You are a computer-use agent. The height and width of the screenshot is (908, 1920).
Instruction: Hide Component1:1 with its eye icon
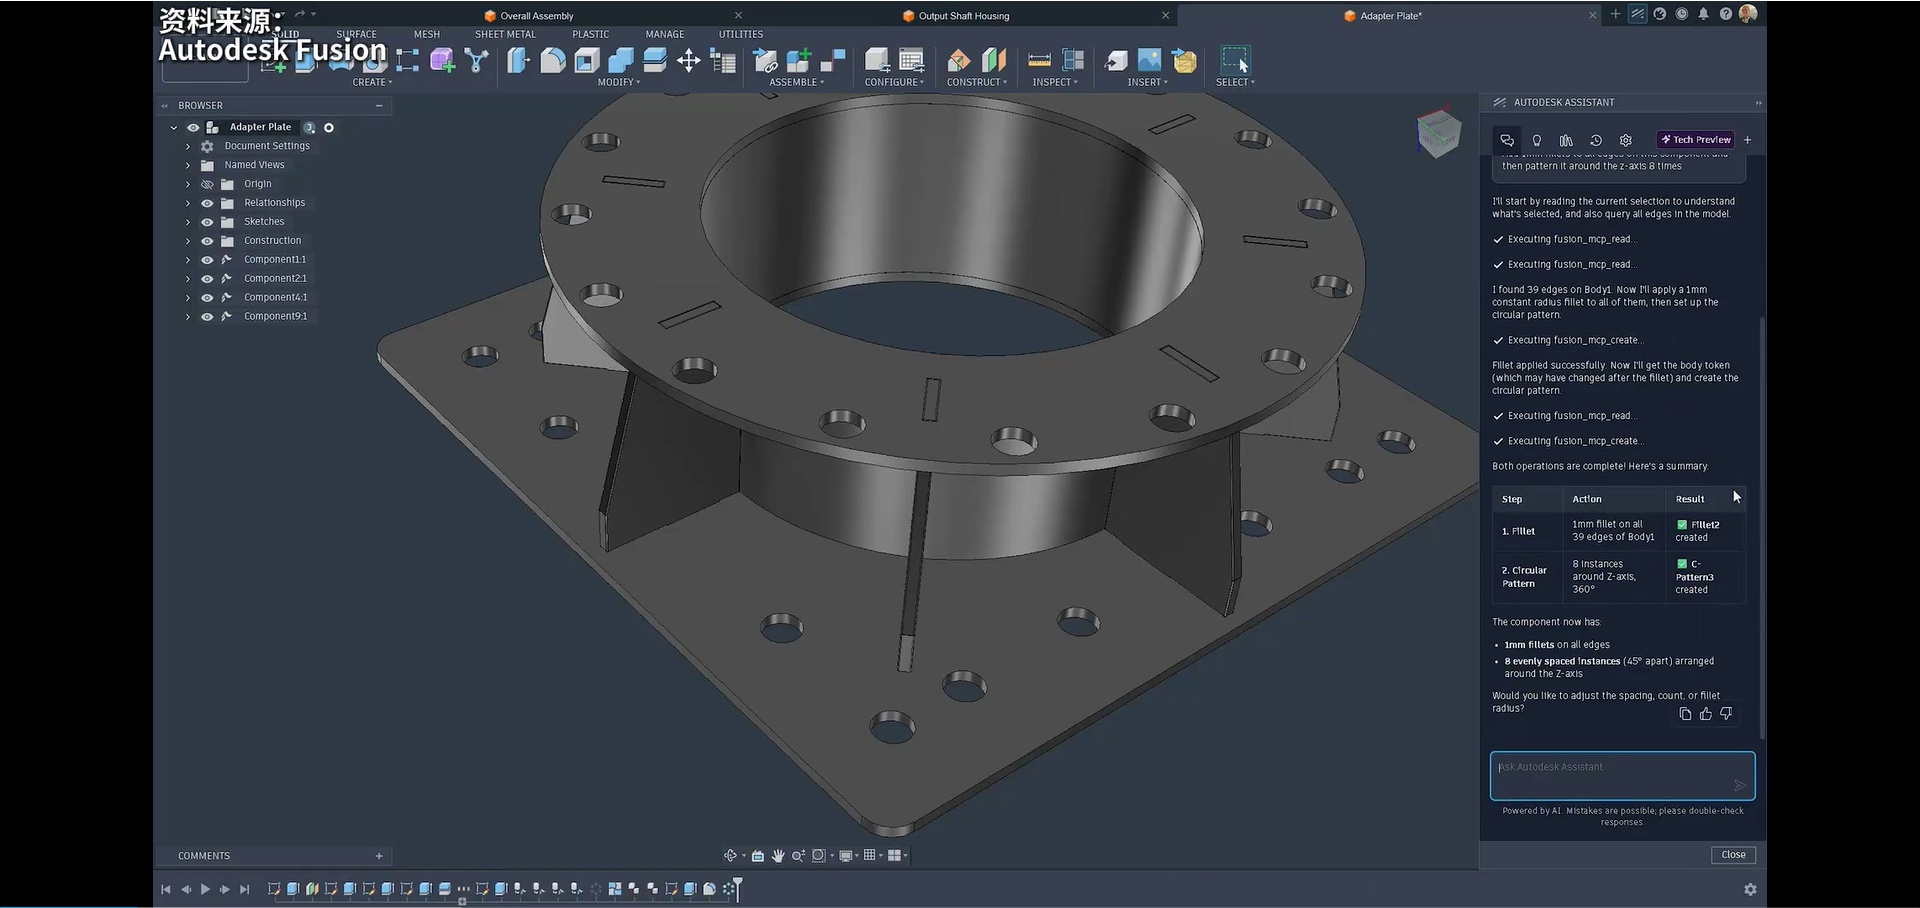[207, 260]
